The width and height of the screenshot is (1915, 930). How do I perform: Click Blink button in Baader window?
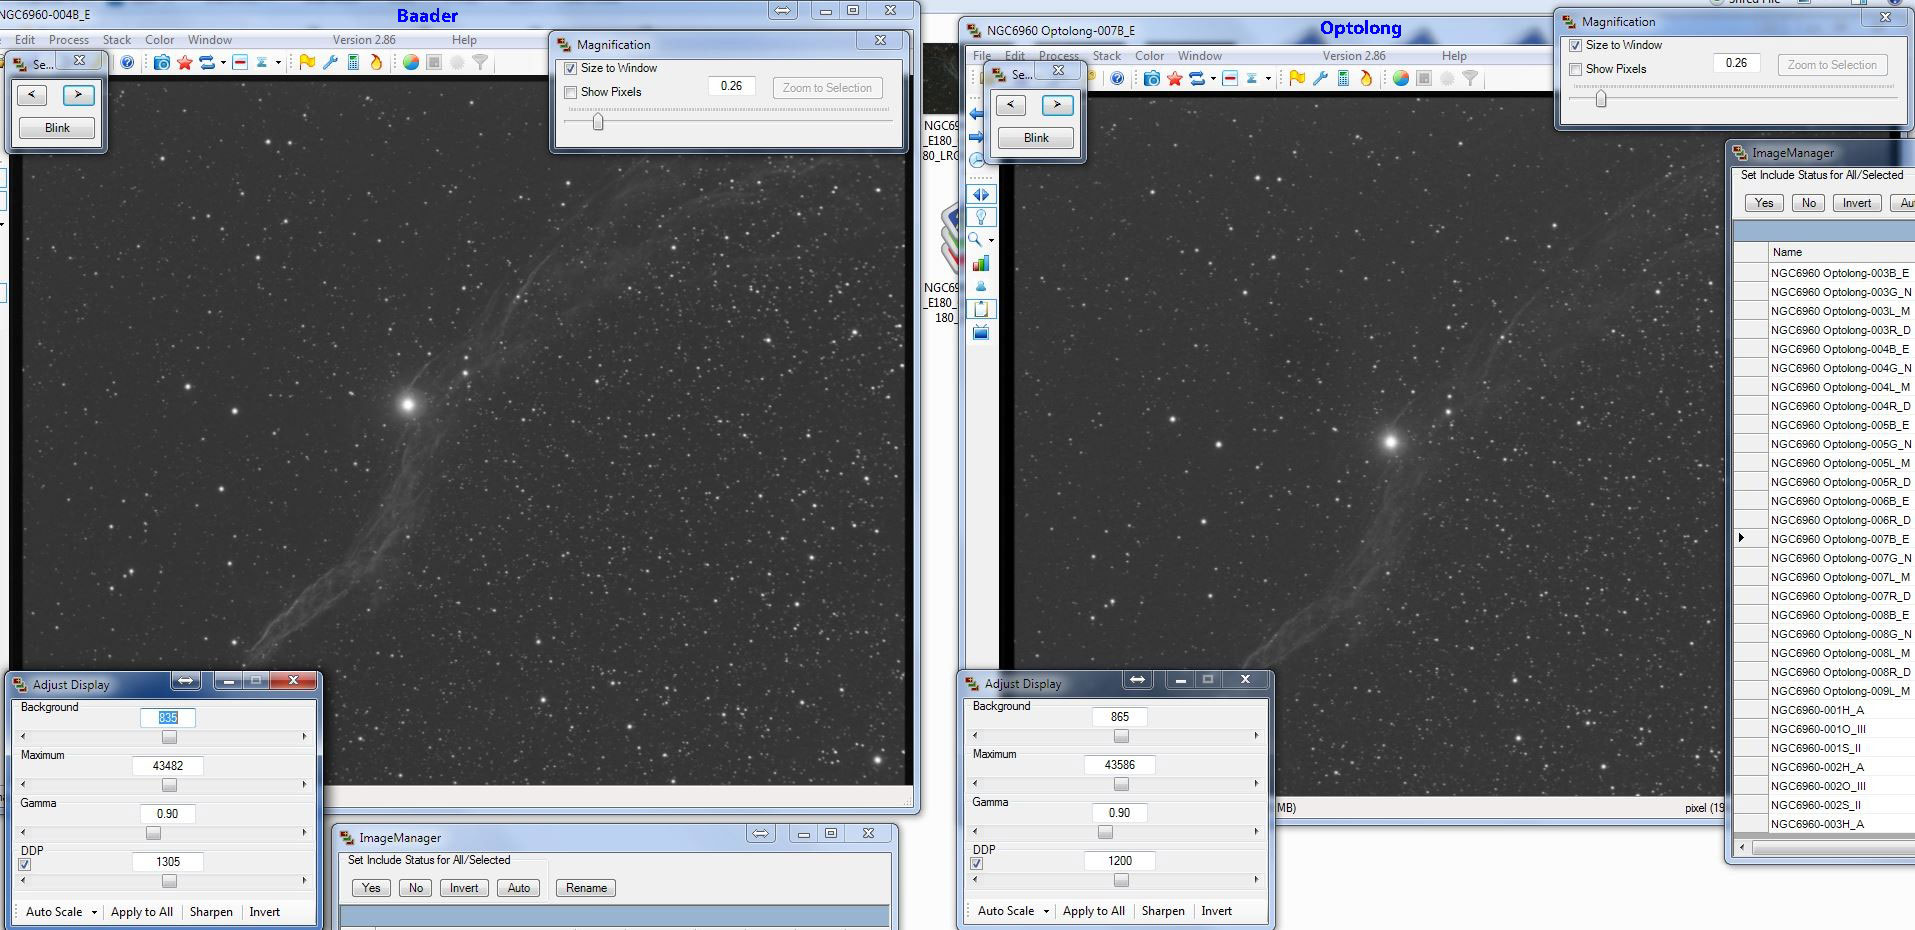coord(57,128)
